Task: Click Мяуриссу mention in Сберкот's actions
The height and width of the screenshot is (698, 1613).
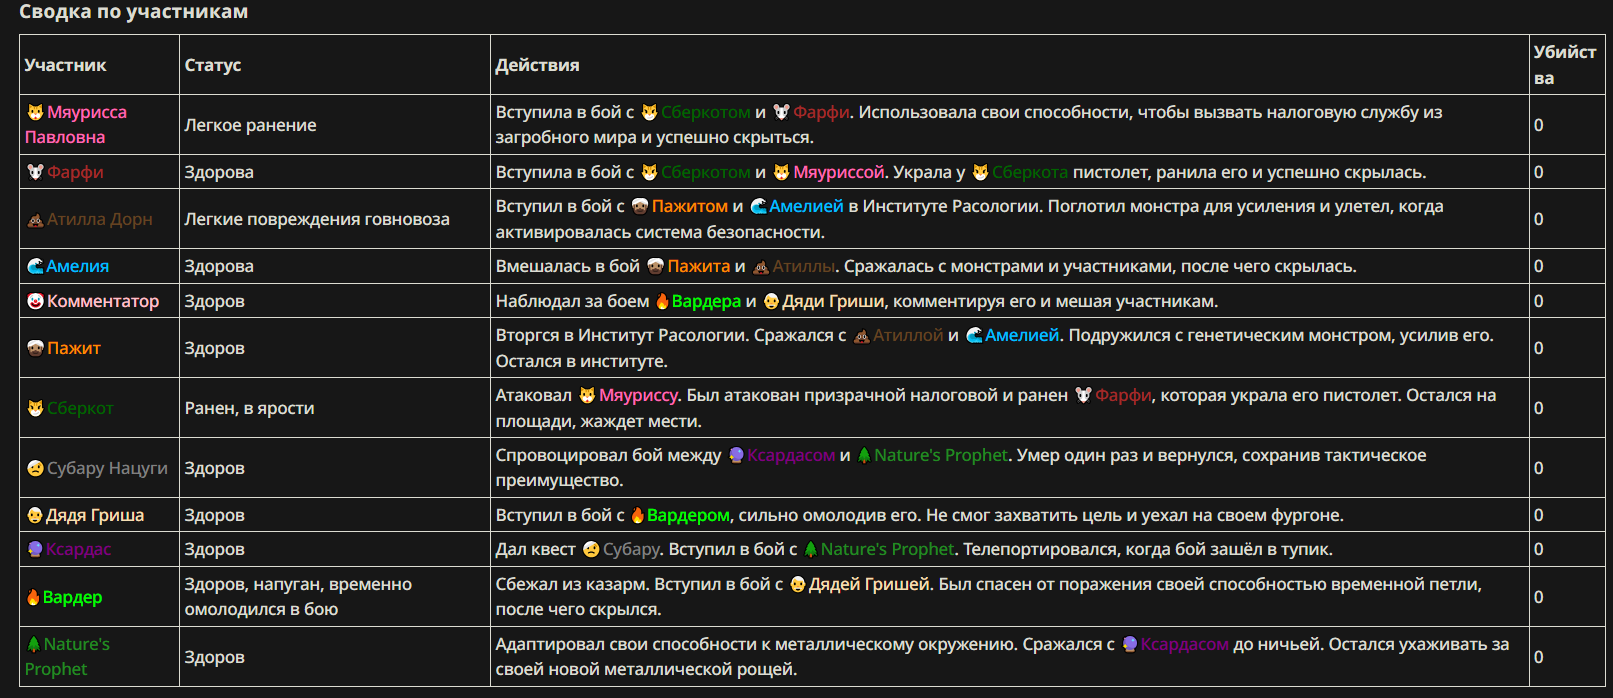Action: [x=639, y=395]
